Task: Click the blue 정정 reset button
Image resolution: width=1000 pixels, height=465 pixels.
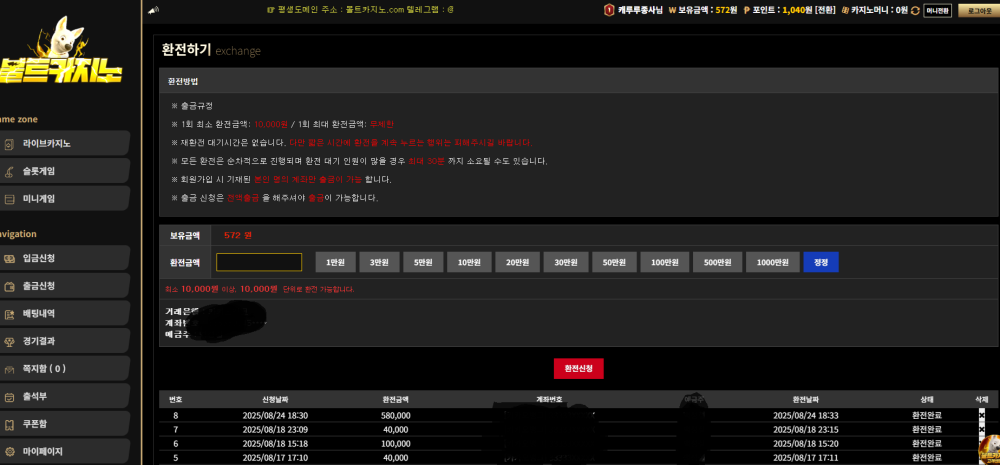Action: click(x=821, y=262)
